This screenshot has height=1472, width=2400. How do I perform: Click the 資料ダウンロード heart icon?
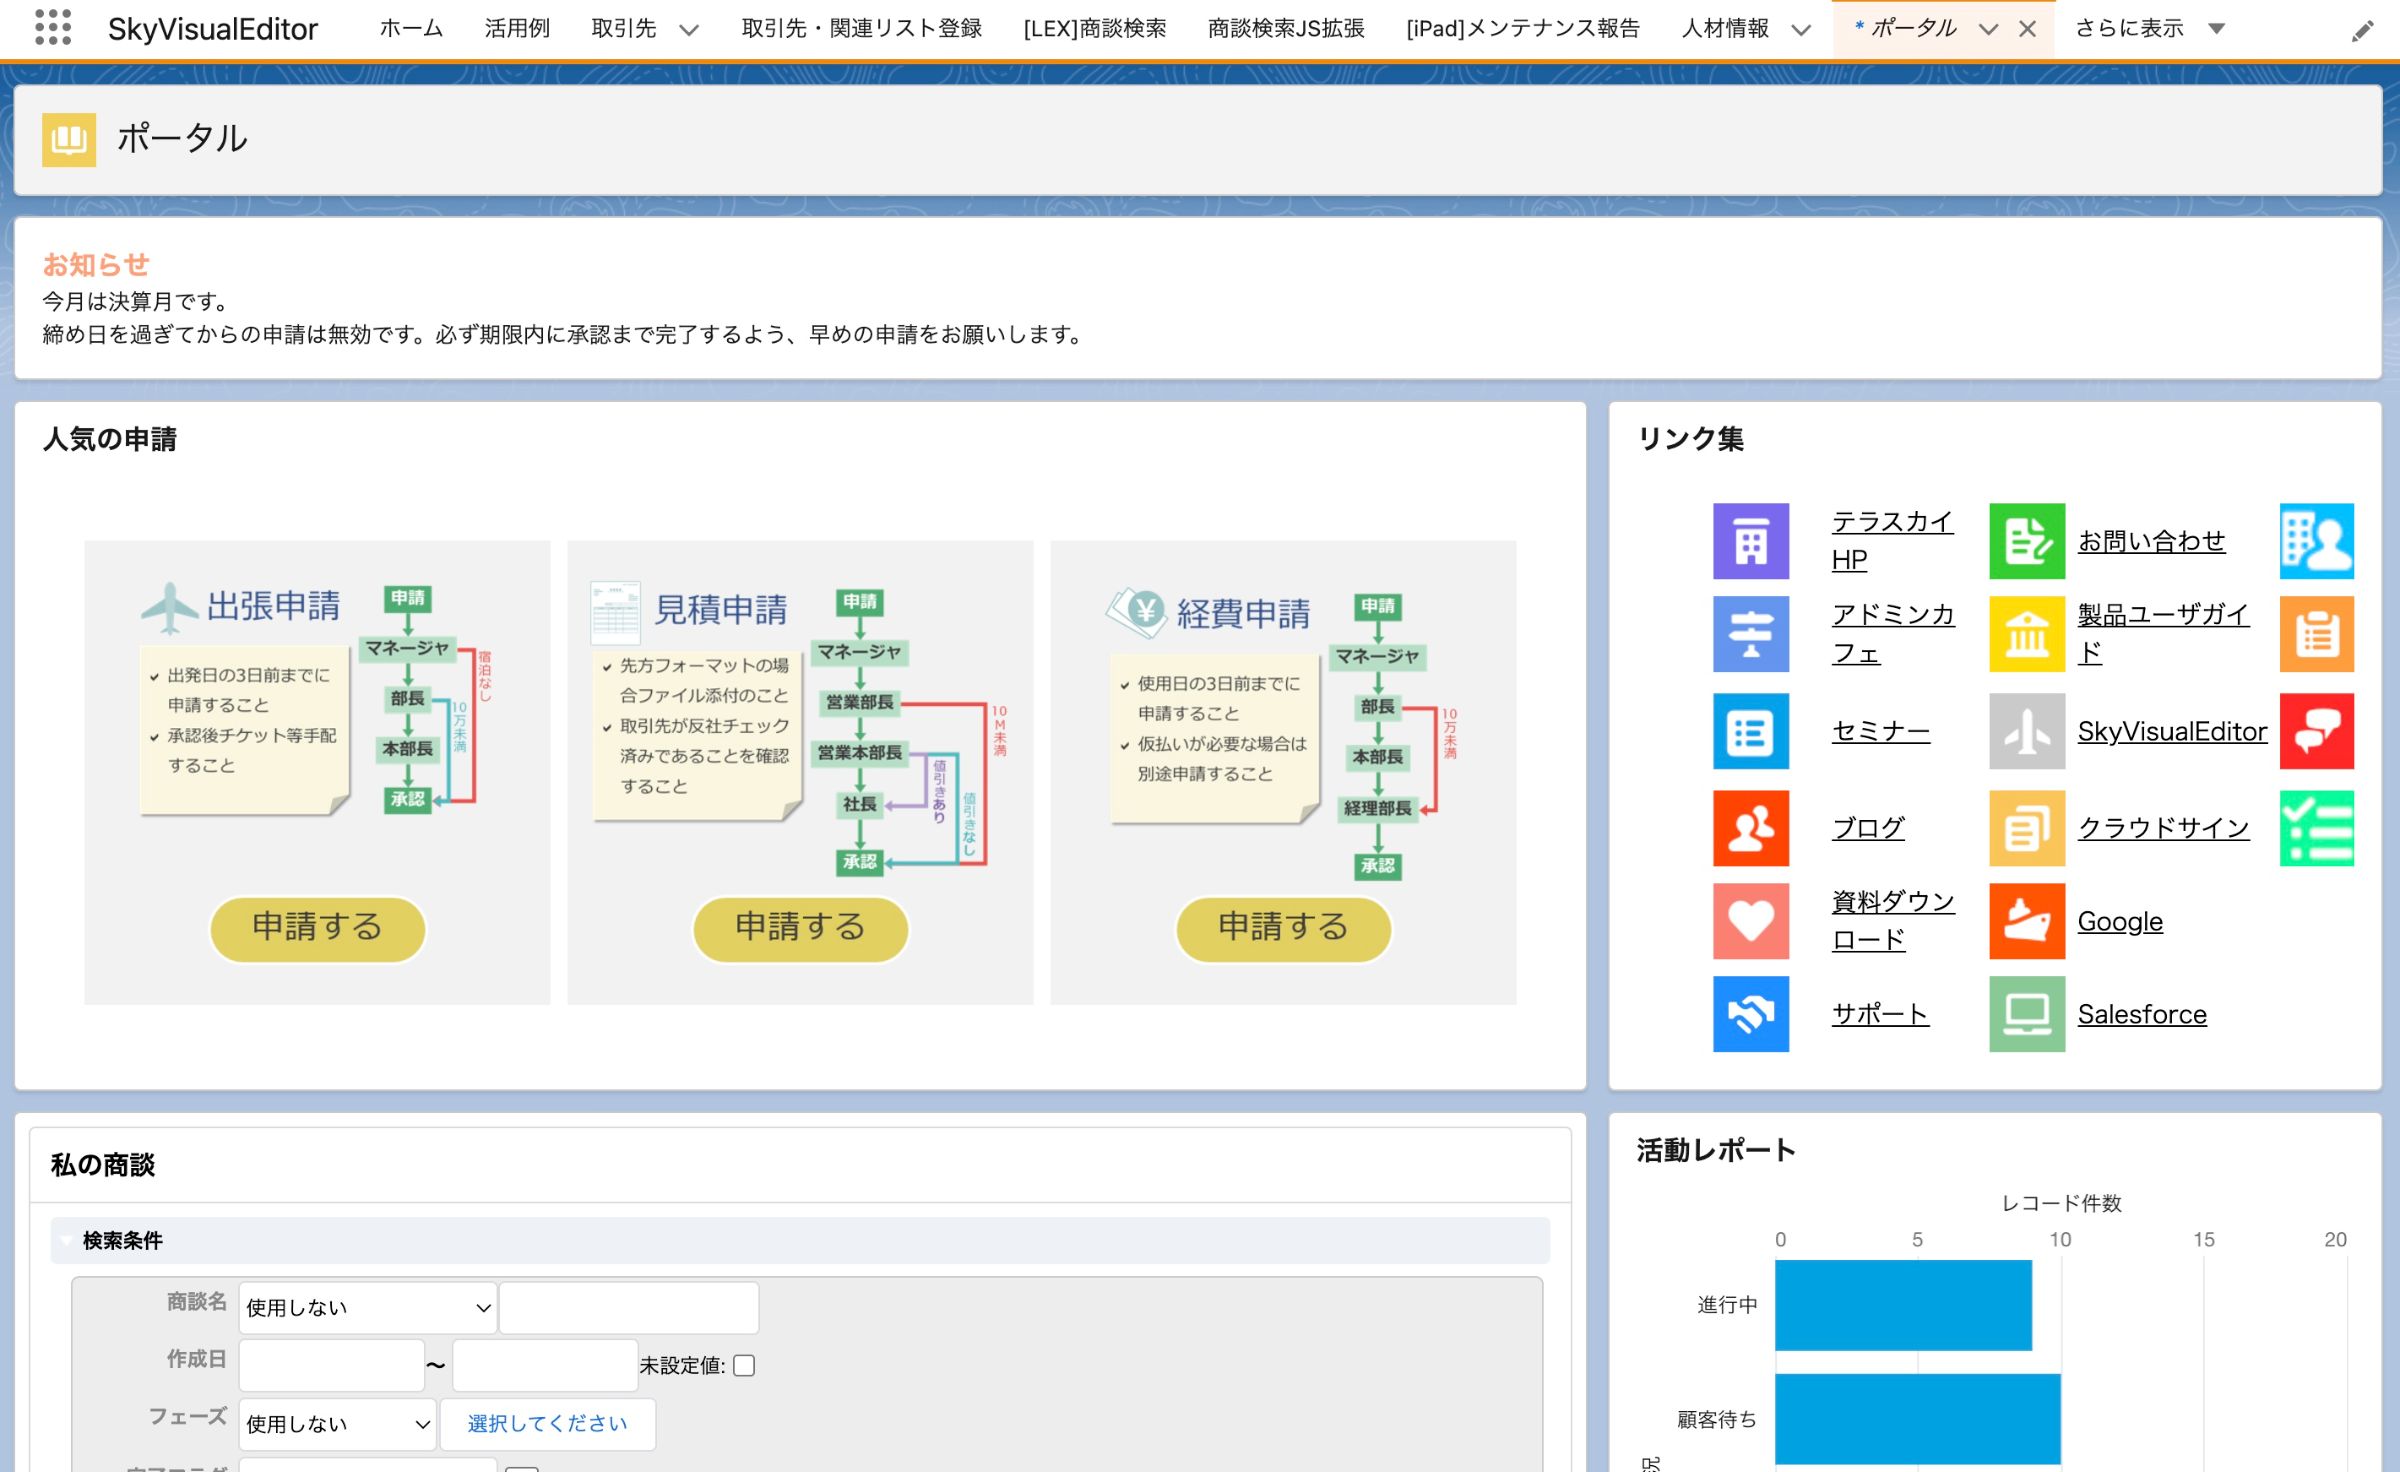tap(1750, 921)
